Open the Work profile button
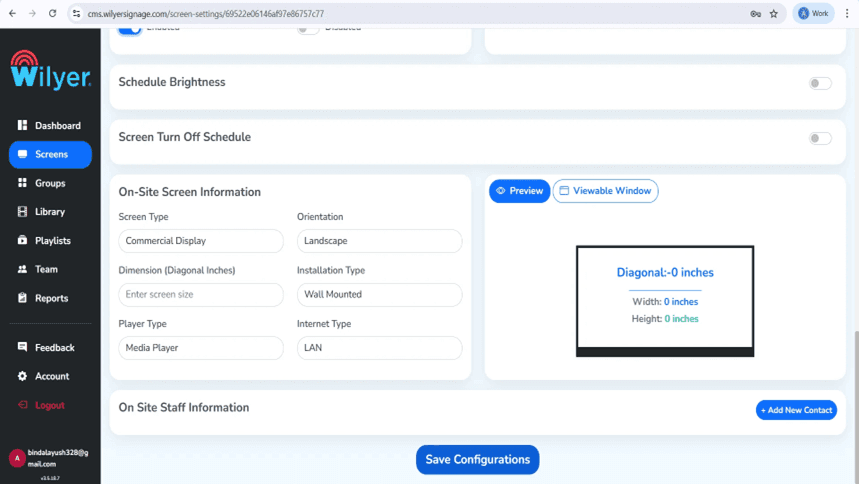859x484 pixels. (814, 14)
